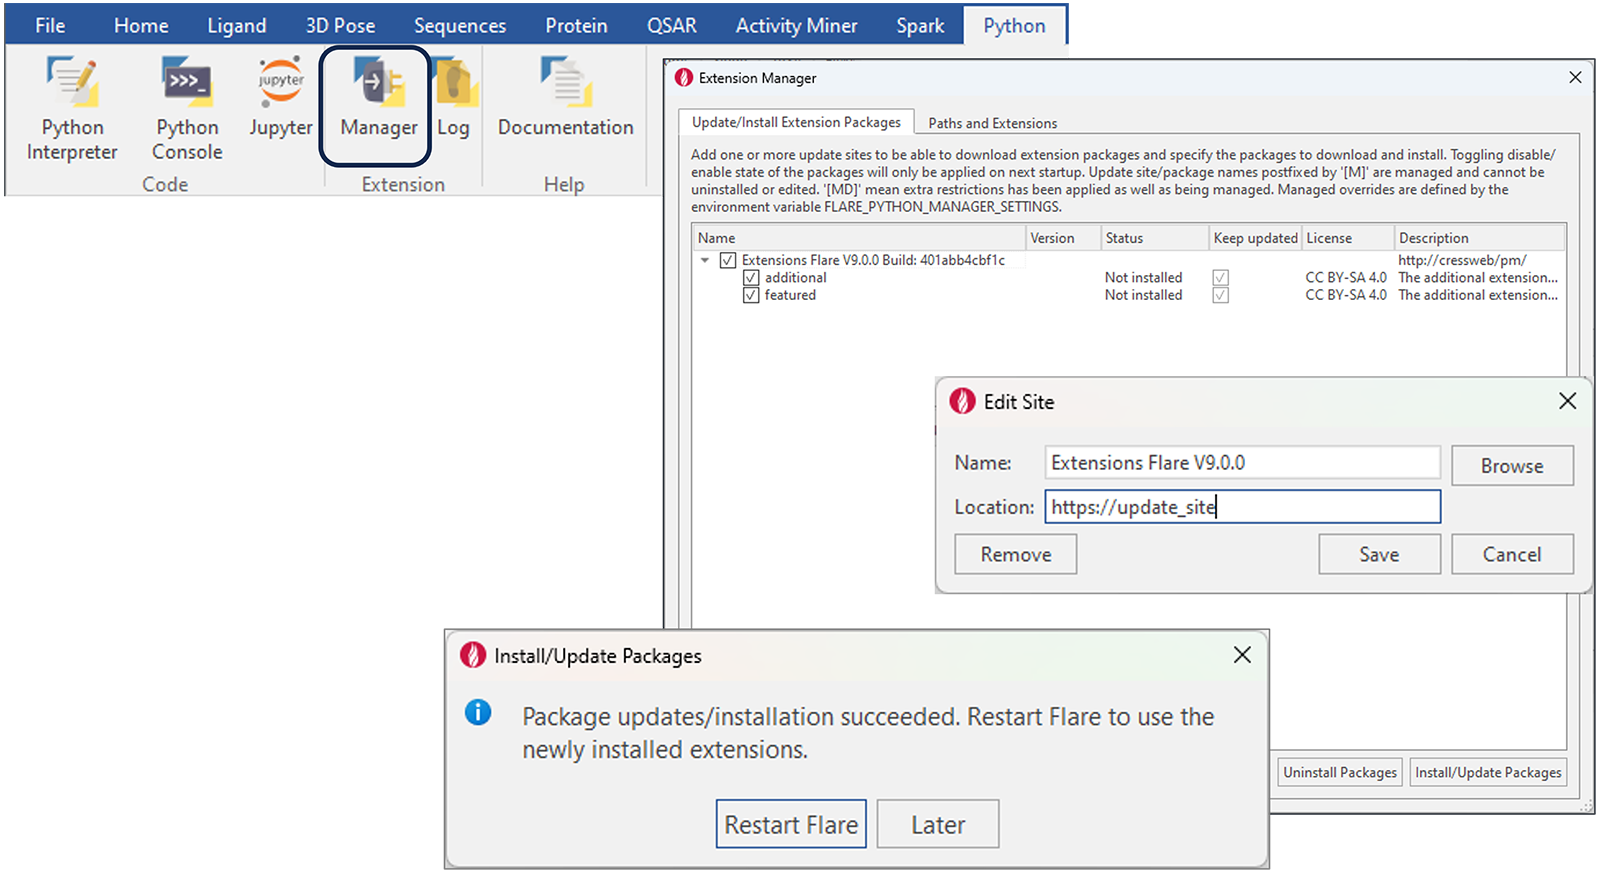Click the Restart Flare button
This screenshot has height=882, width=1600.
791,824
